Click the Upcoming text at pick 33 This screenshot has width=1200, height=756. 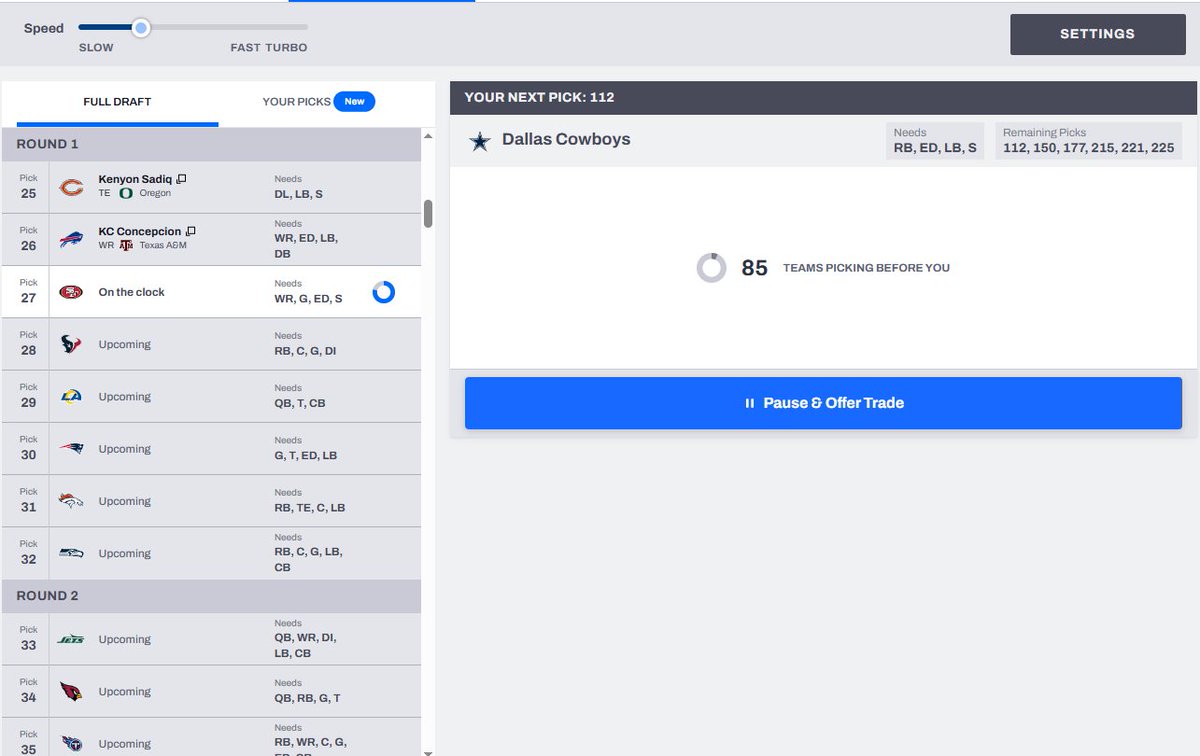(124, 639)
